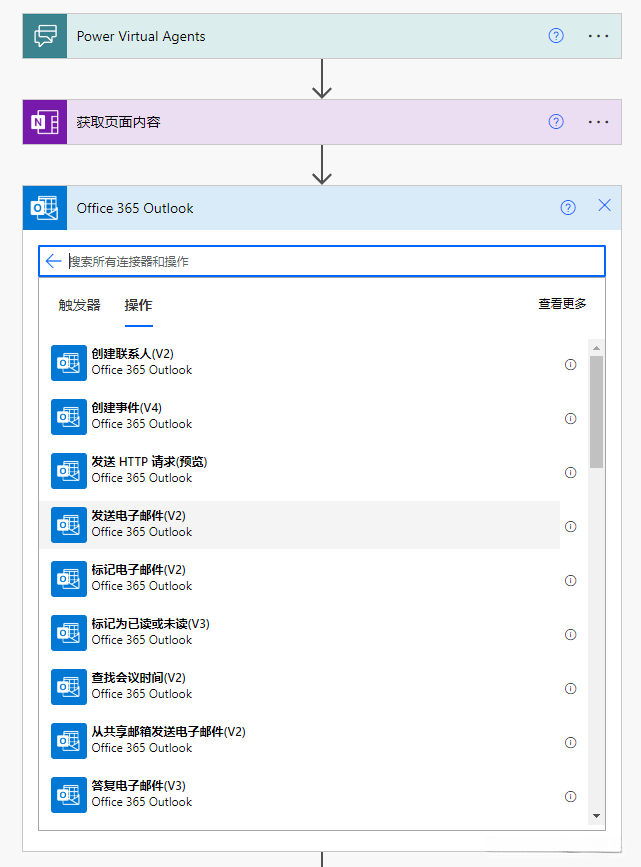Choose the 发送电子邮件(V2) action

click(x=300, y=525)
